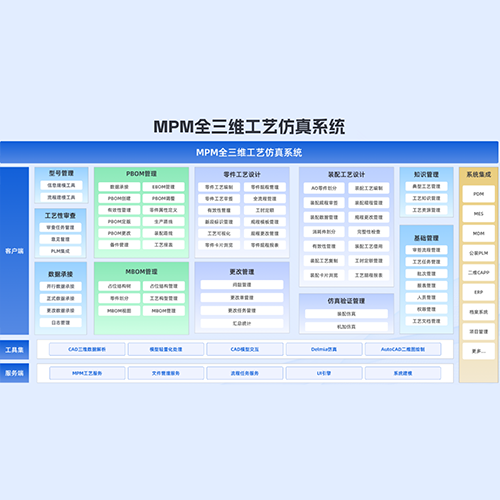500x500 pixels.
Task: Click the 仿真验证管理 module heading
Action: click(x=346, y=301)
